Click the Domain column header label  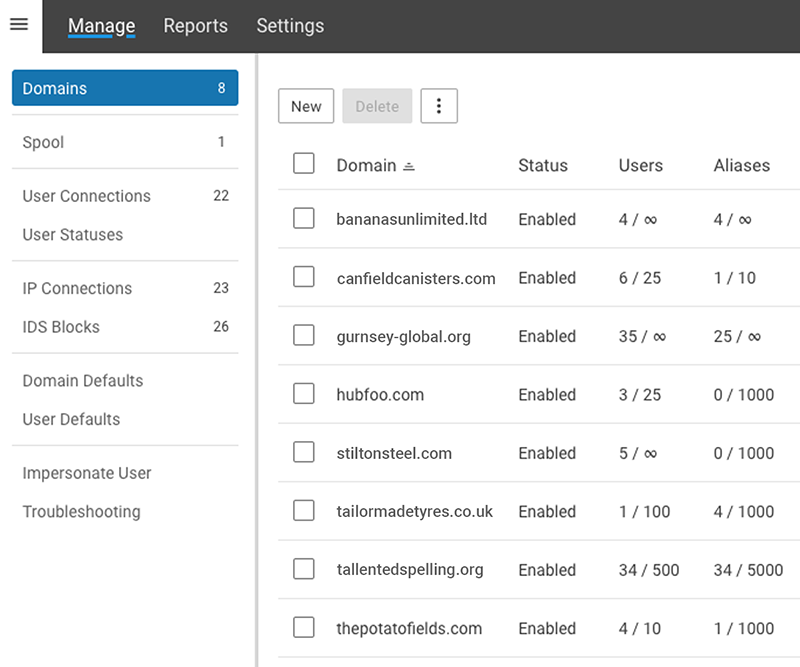[x=366, y=165]
